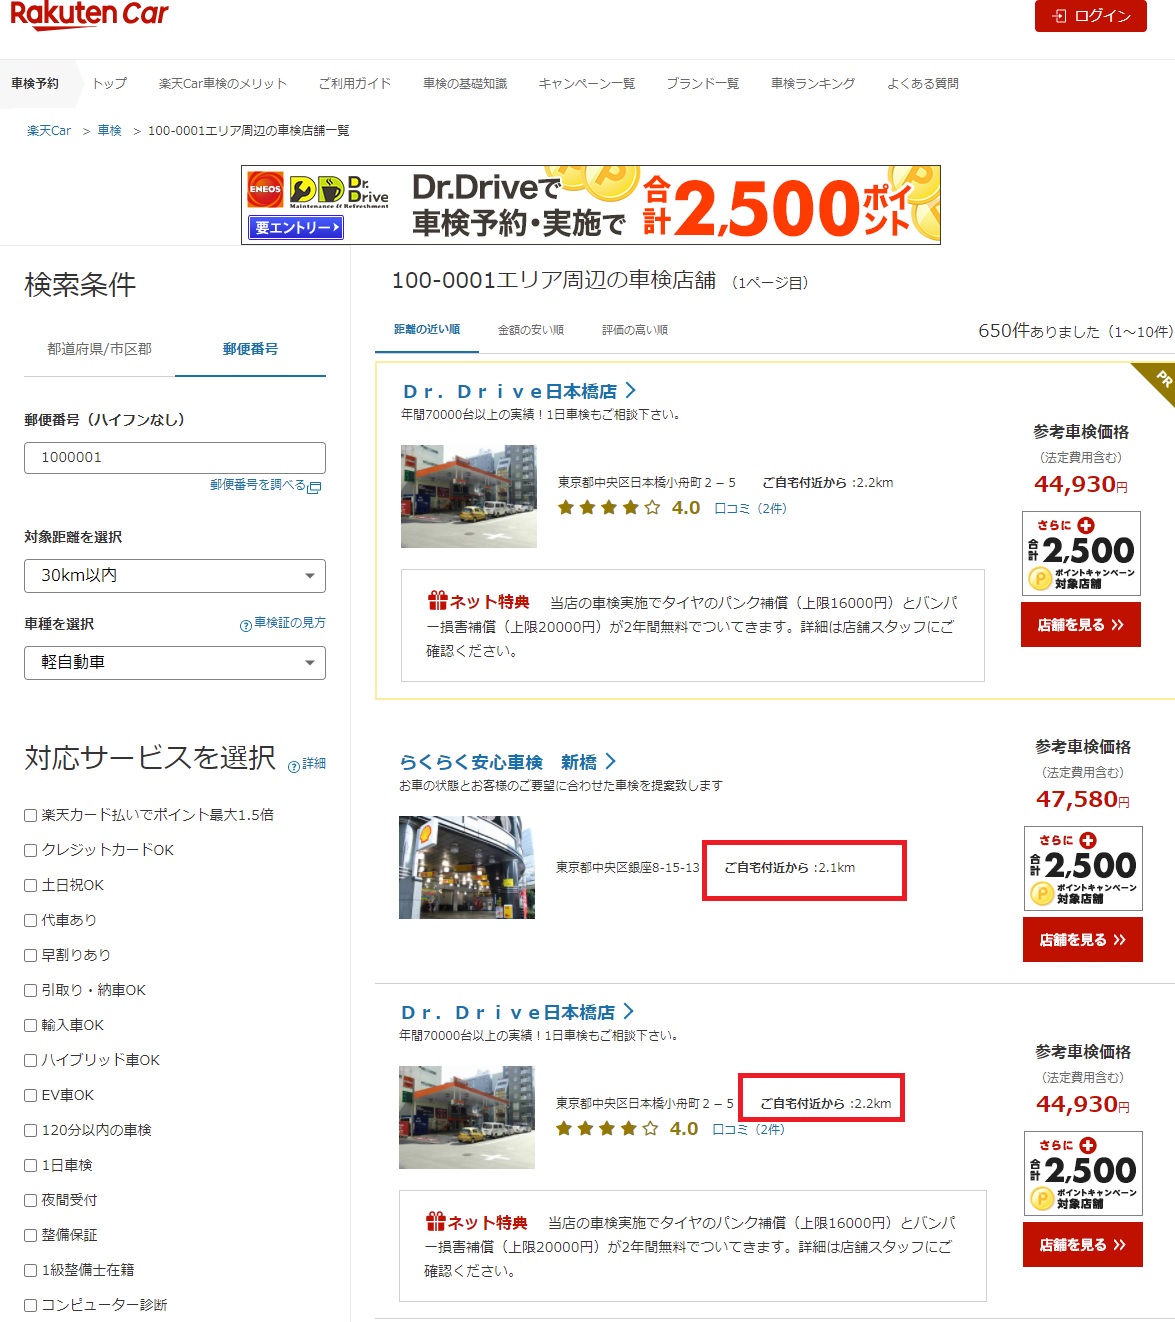Click the 要エントリー badge on the banner

point(296,228)
